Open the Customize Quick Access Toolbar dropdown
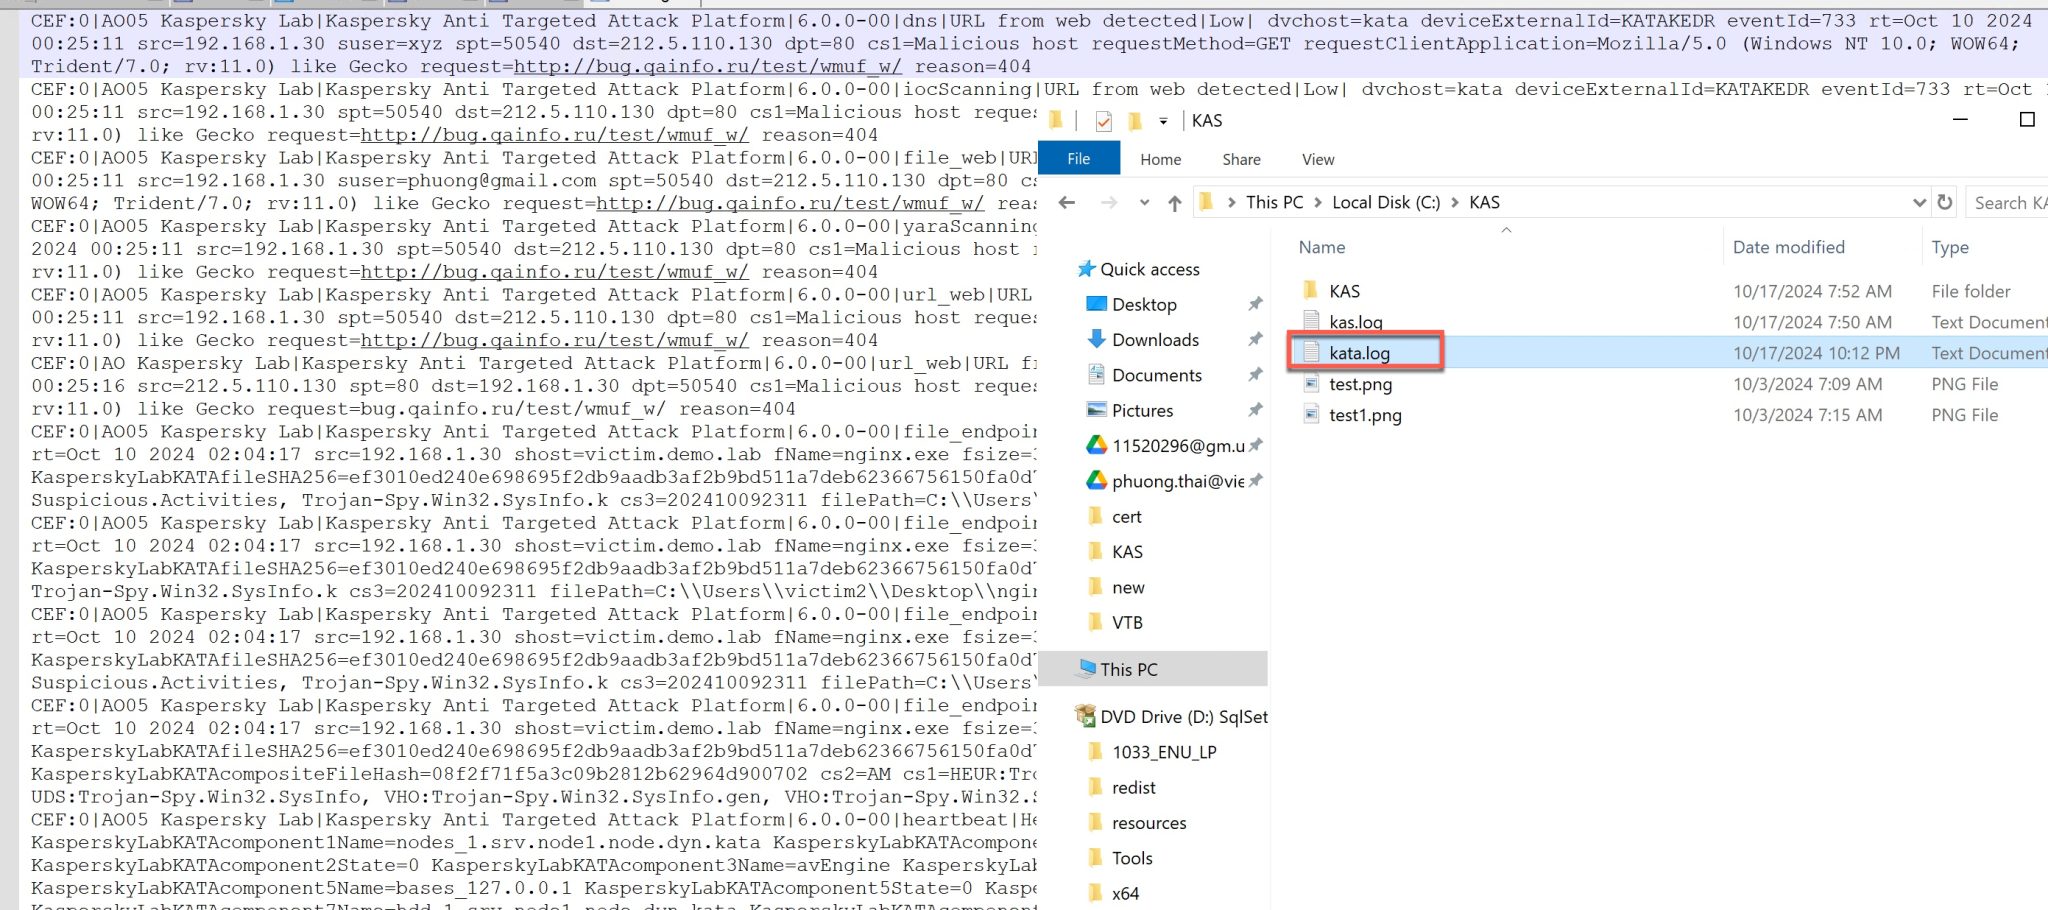Screen dimensions: 2048x910 click(x=1163, y=121)
